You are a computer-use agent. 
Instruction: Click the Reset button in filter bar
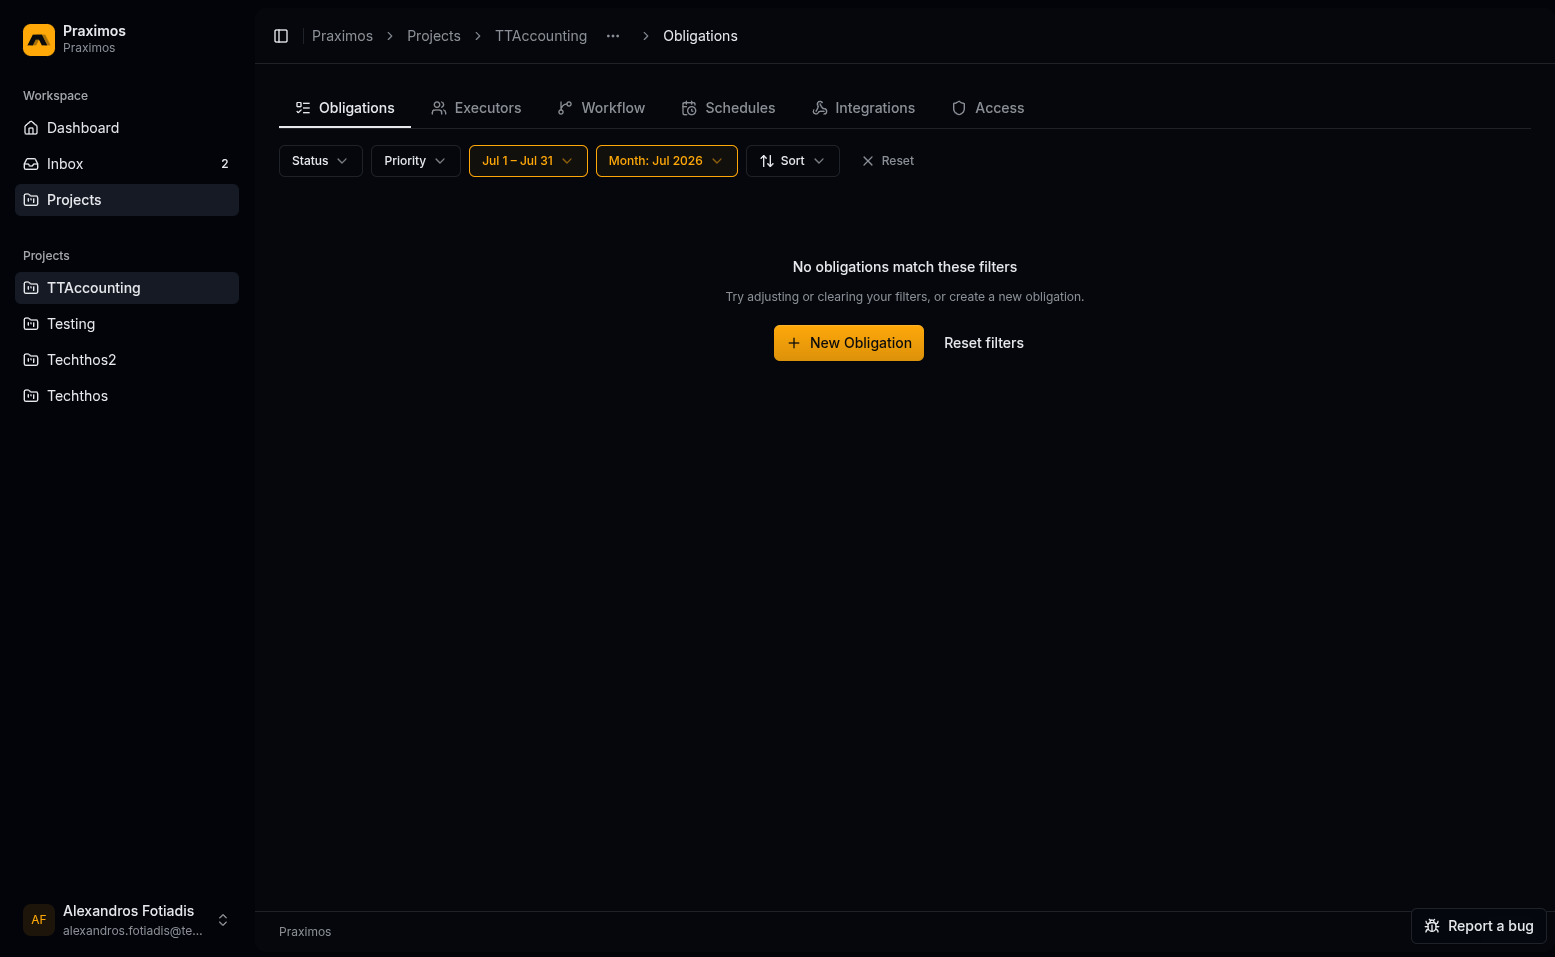click(x=888, y=161)
